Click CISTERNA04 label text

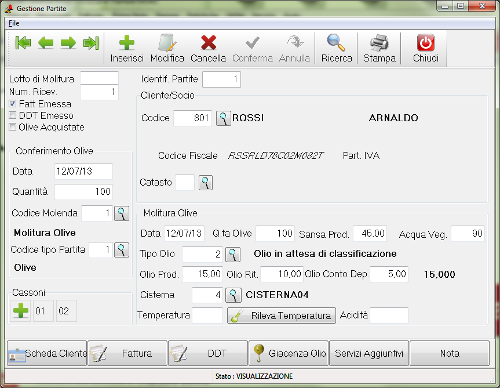277,295
